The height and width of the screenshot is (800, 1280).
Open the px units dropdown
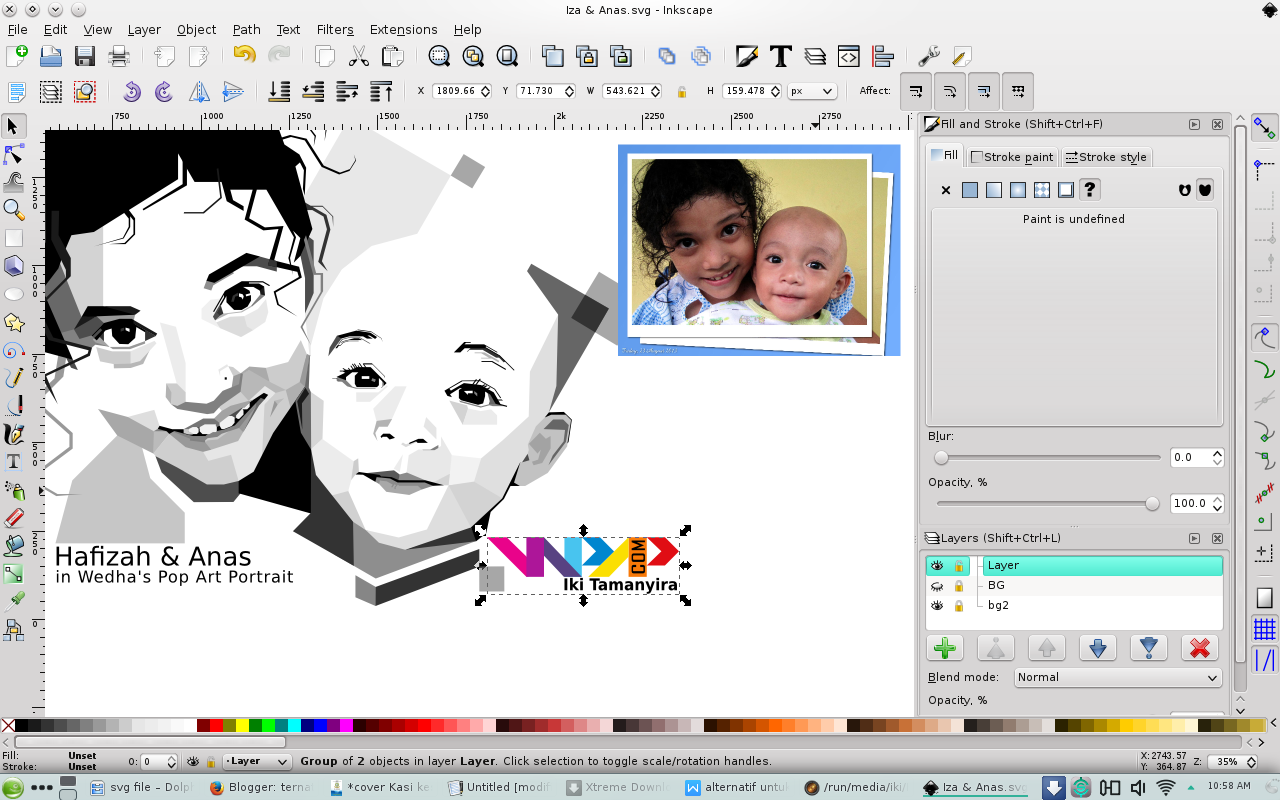pos(812,91)
